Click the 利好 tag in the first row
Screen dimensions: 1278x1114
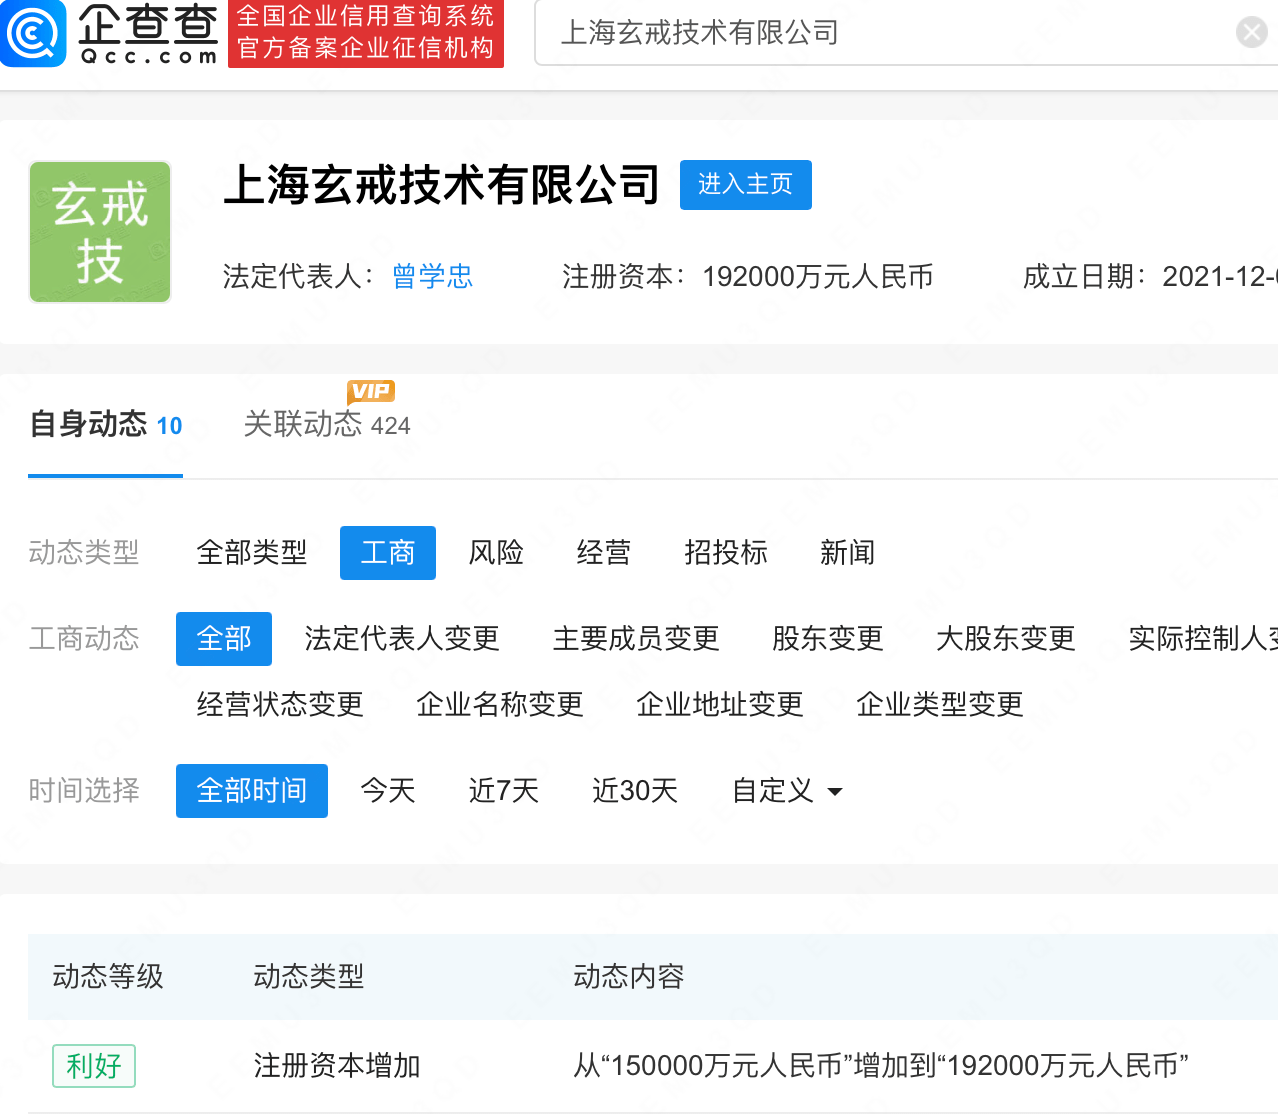pos(94,1066)
